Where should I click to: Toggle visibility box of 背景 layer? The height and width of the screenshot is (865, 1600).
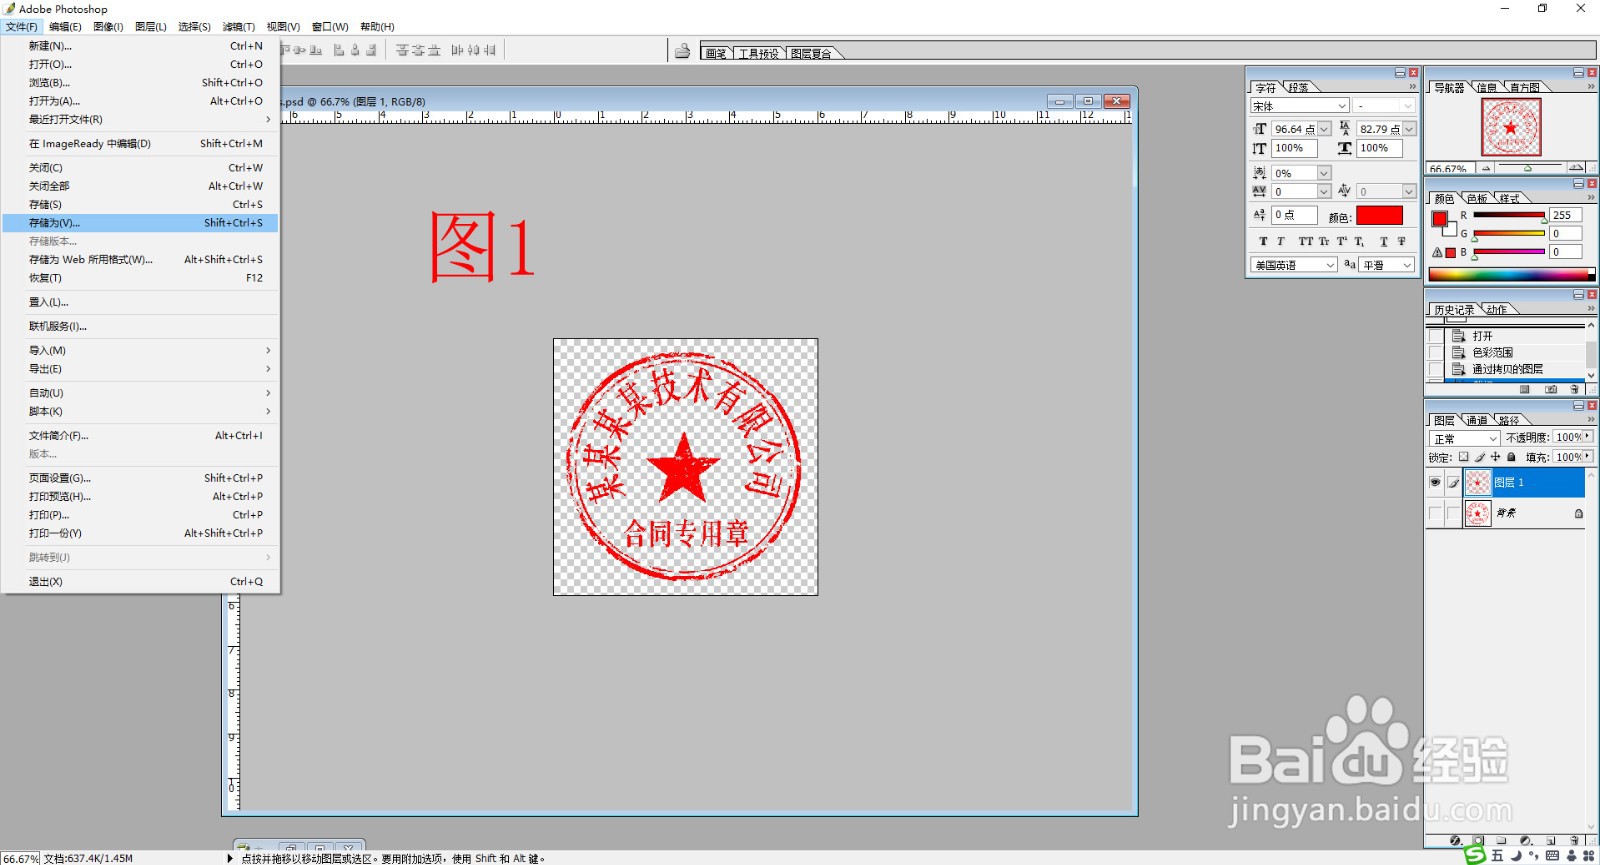click(x=1435, y=514)
